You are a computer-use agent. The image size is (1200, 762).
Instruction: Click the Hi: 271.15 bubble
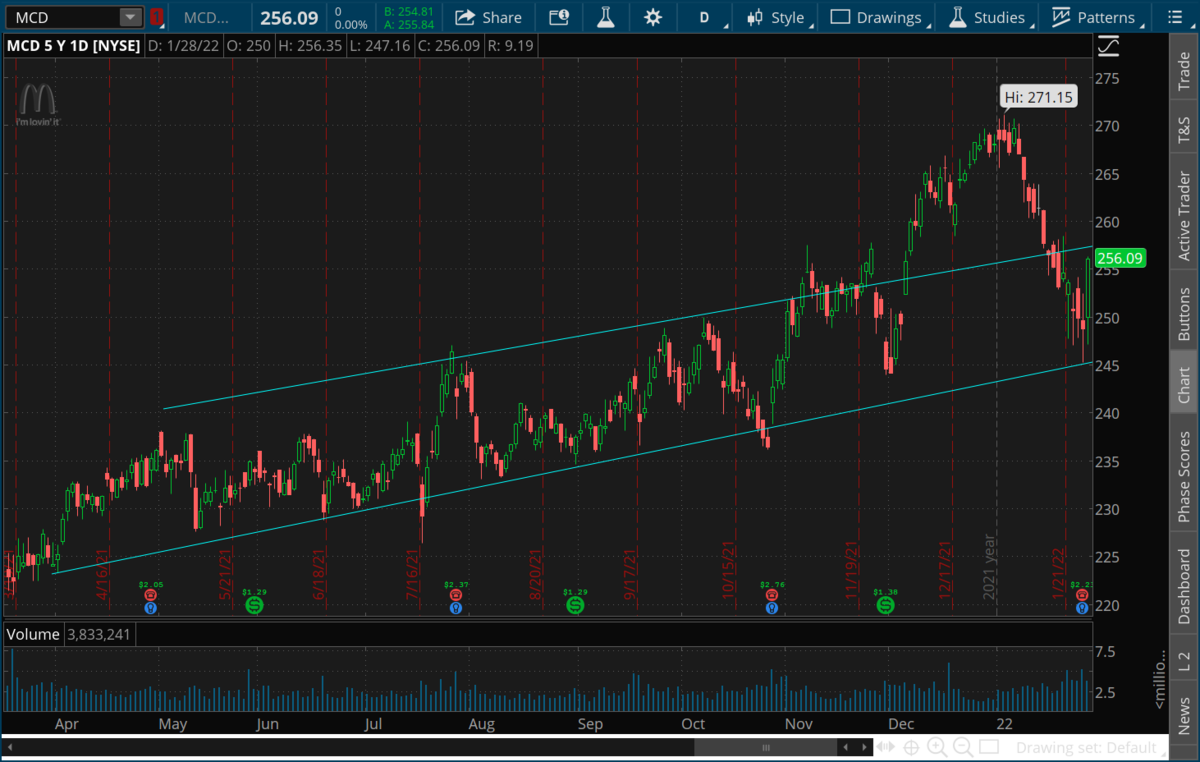coord(1038,97)
